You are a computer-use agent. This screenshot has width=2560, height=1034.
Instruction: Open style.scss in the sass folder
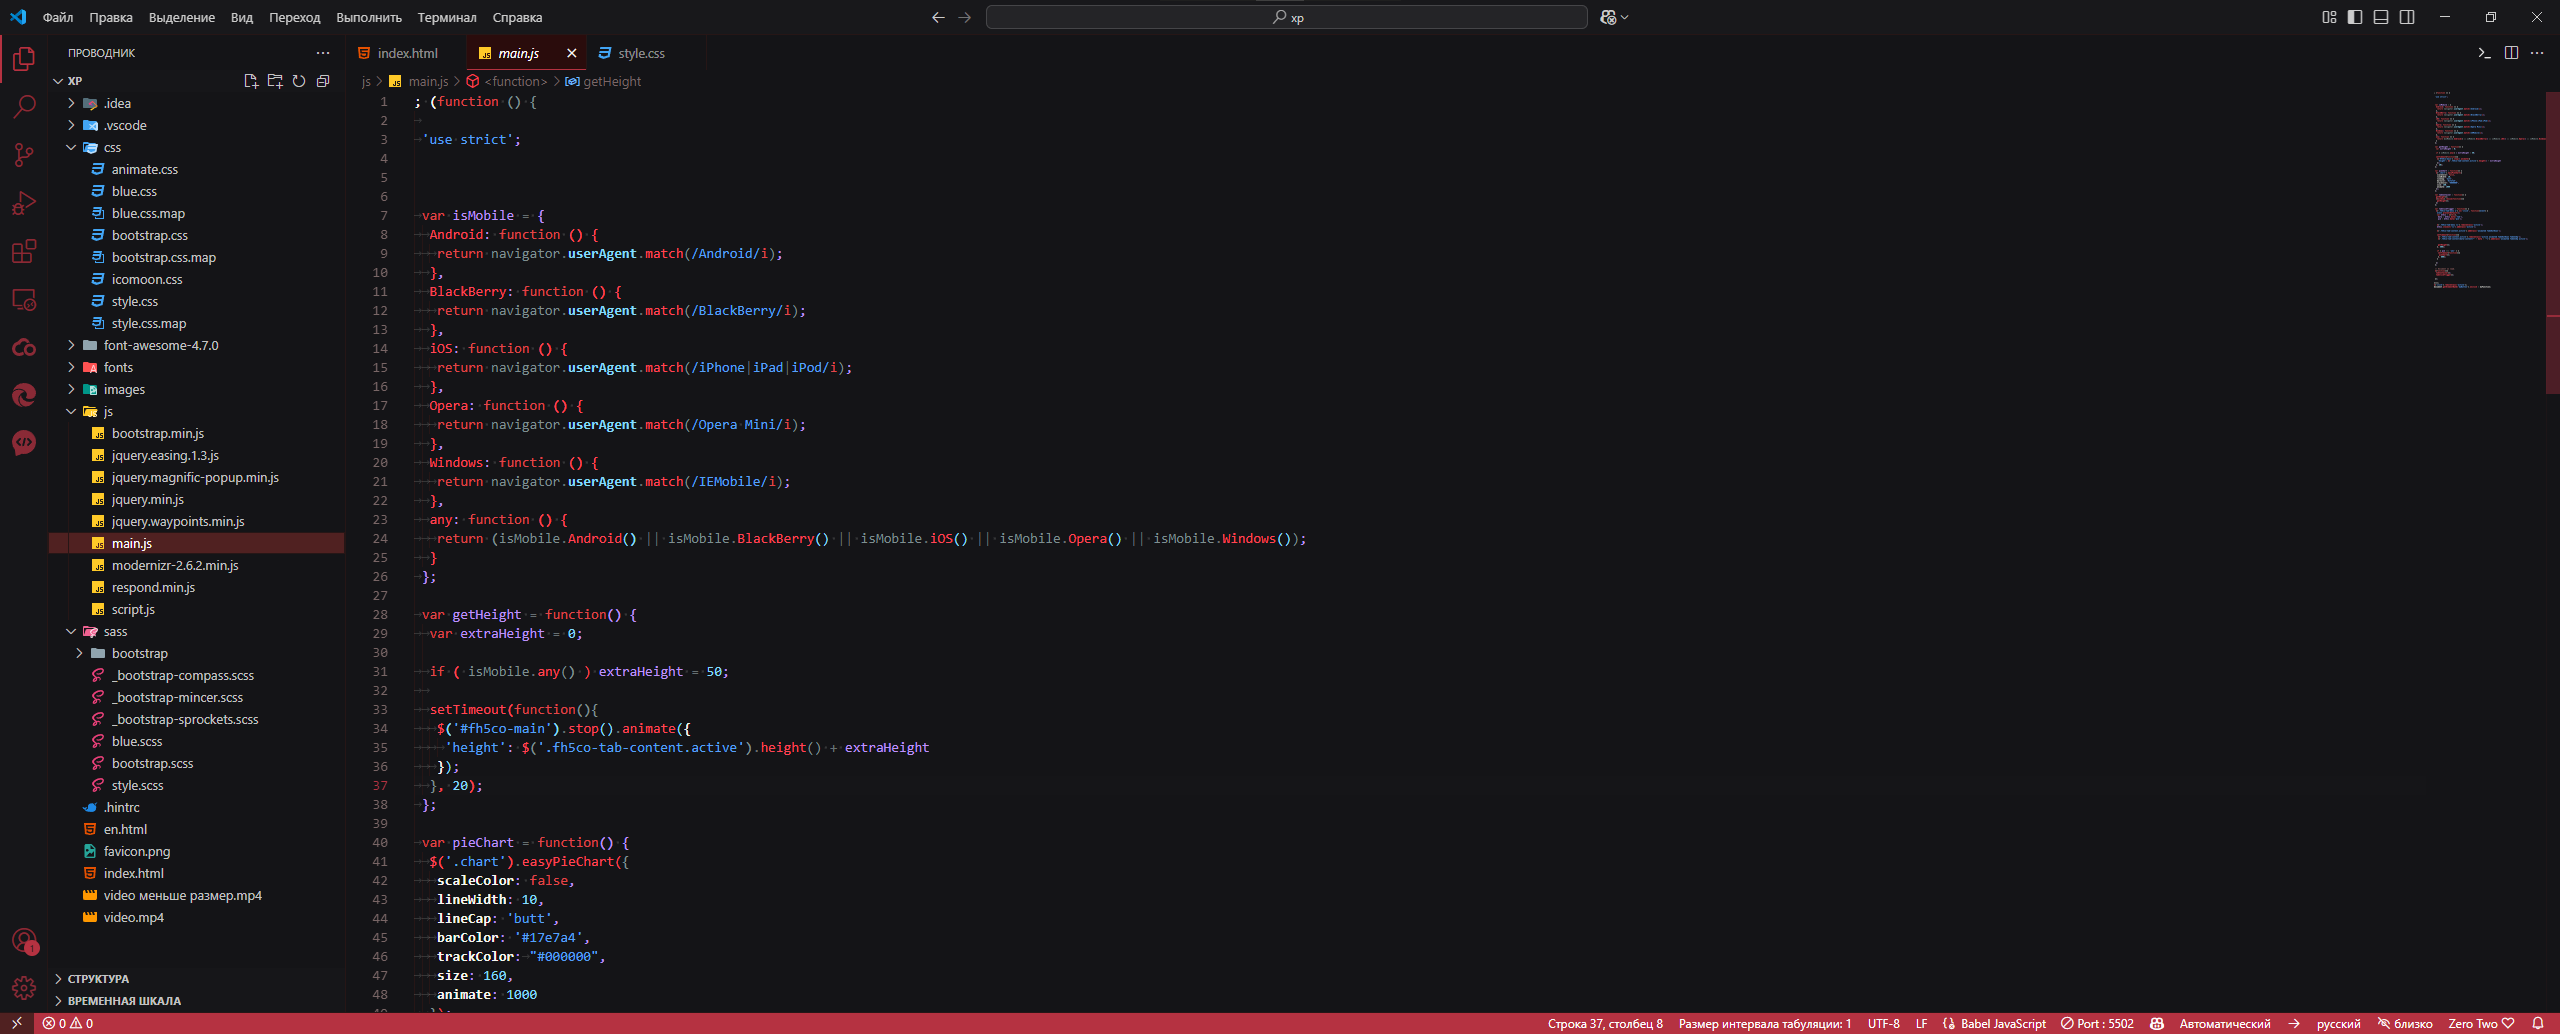tap(137, 785)
